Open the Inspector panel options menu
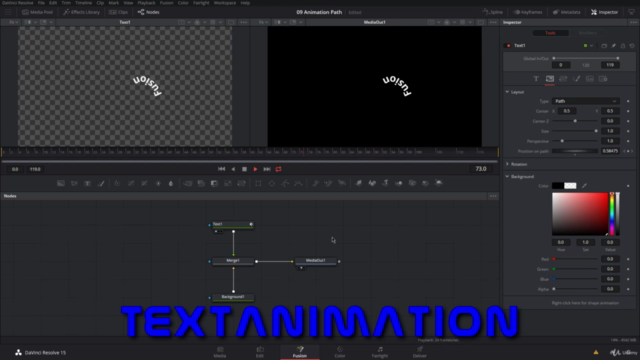640x360 pixels. (x=633, y=22)
